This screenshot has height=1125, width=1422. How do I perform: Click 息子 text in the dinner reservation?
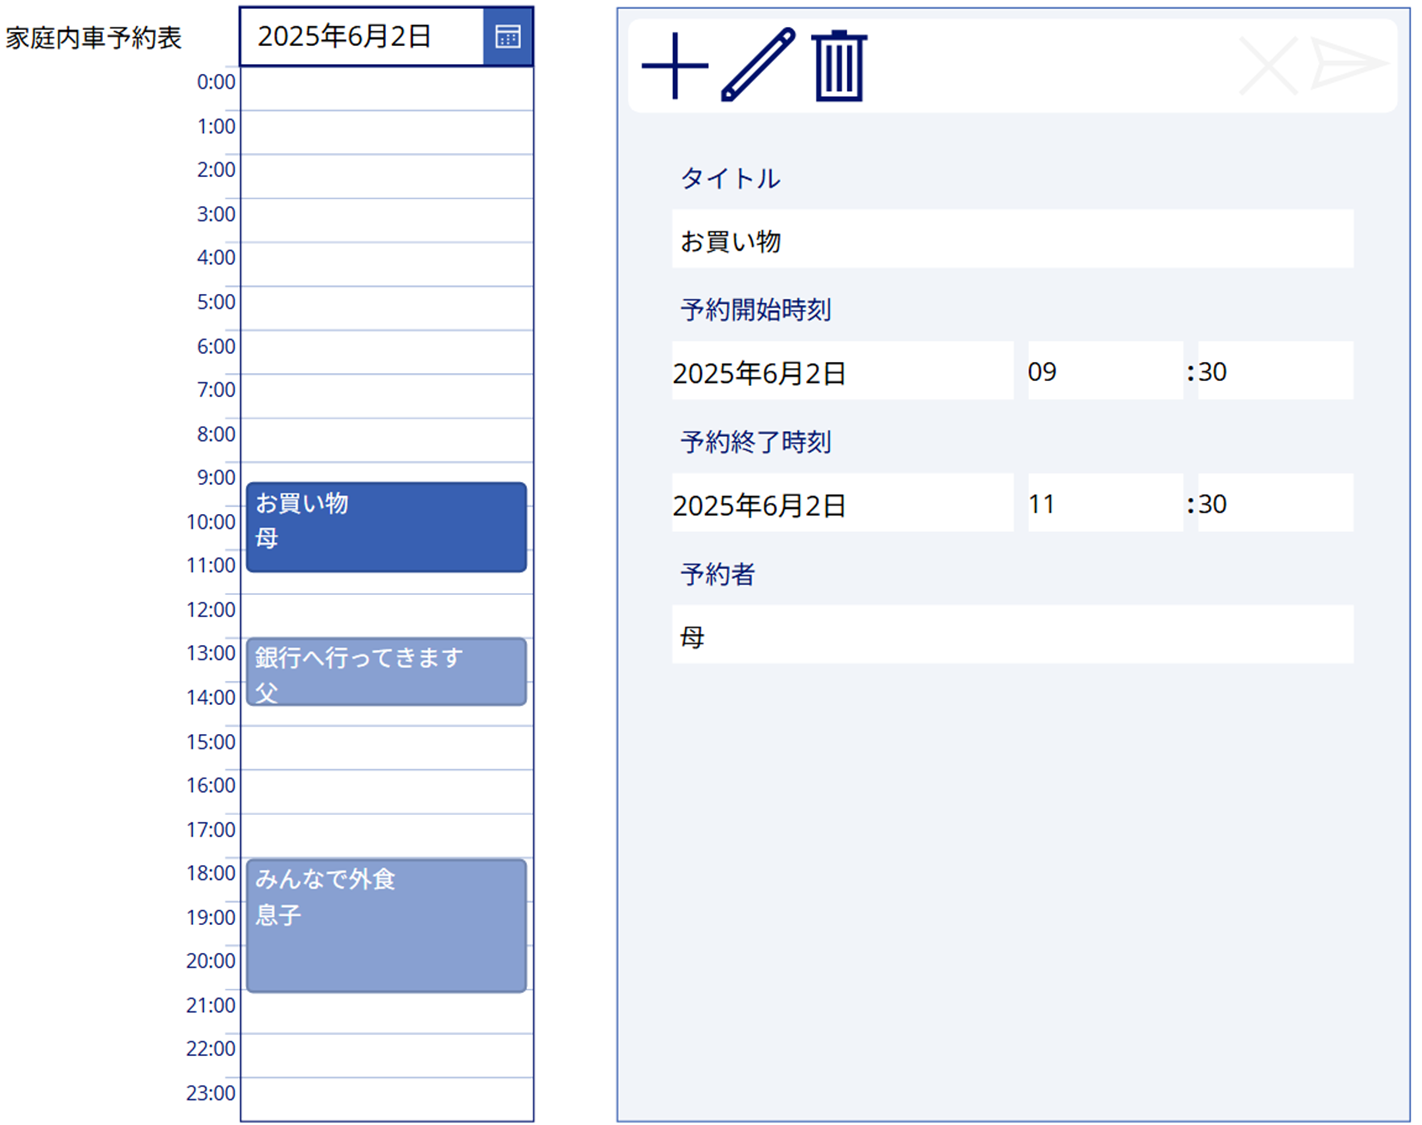coord(278,915)
